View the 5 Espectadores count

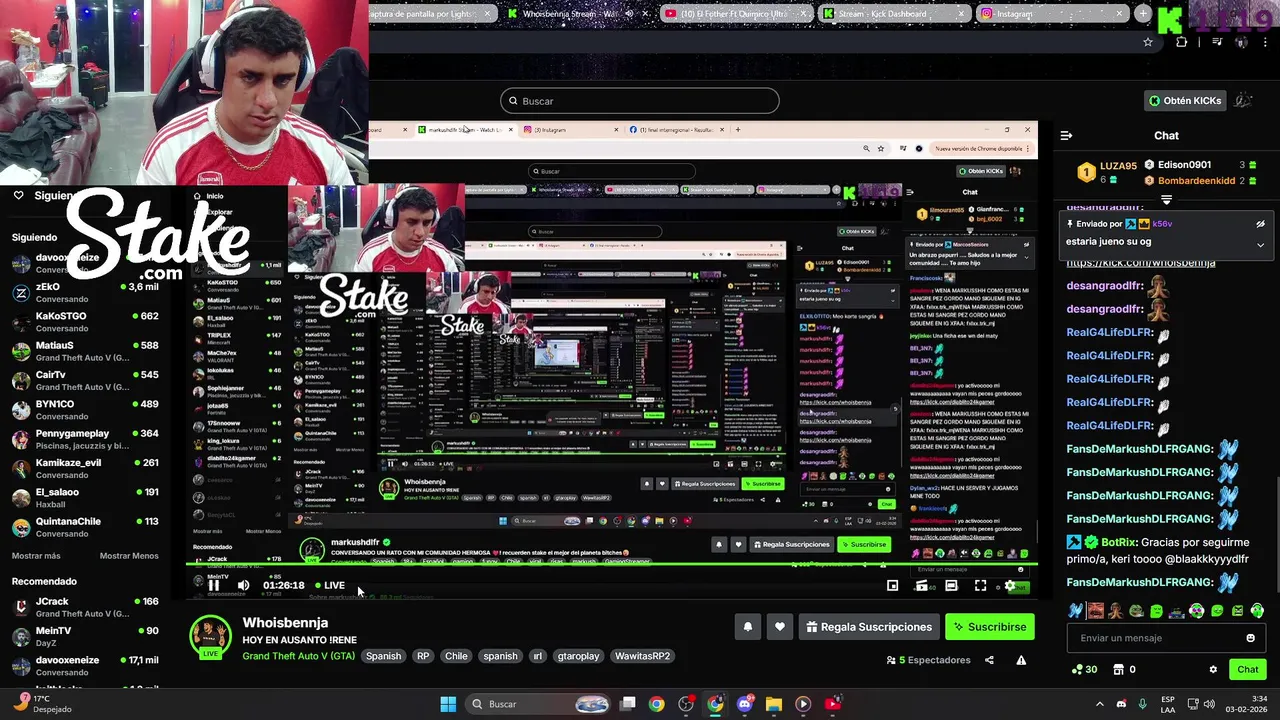pos(928,660)
